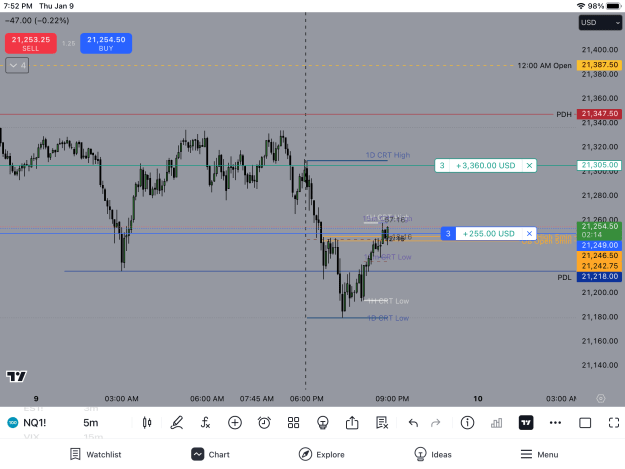
Task: Open chart settings gear at the time axis corner
Action: click(601, 398)
